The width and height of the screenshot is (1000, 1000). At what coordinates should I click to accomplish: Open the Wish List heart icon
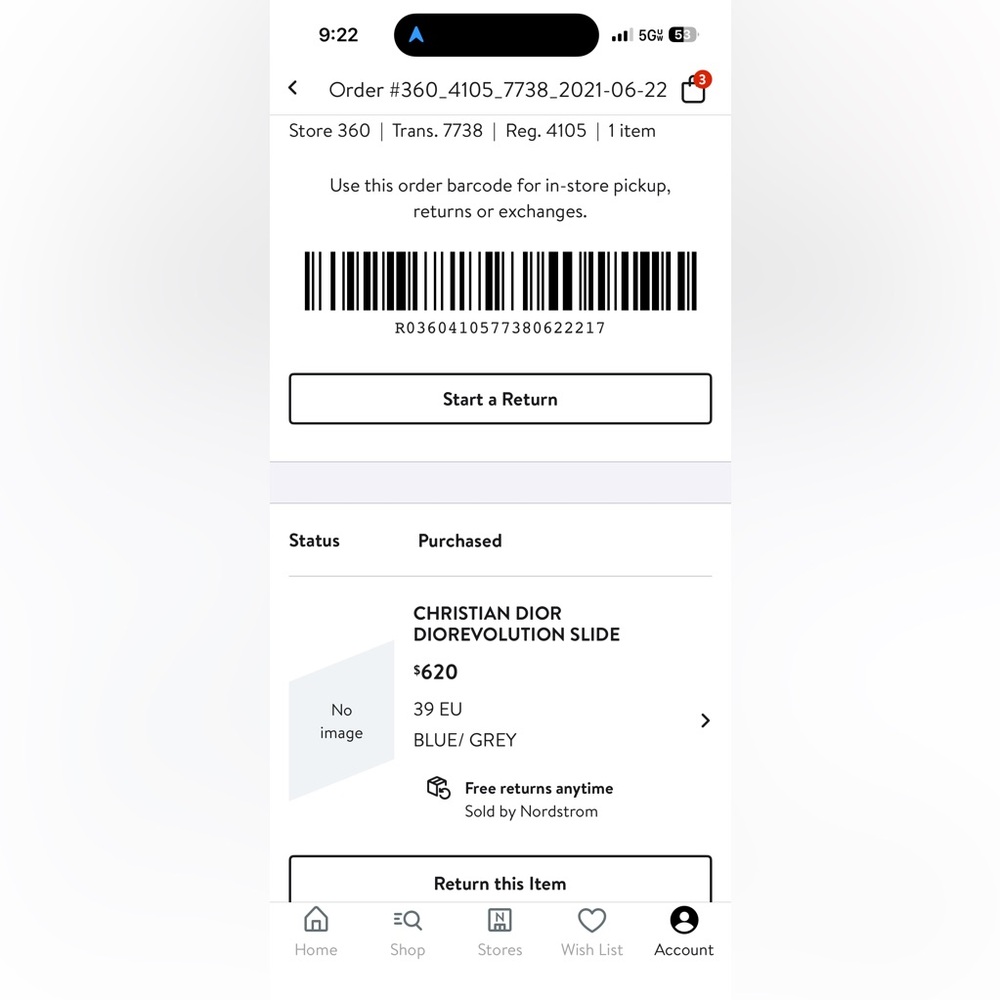(592, 920)
